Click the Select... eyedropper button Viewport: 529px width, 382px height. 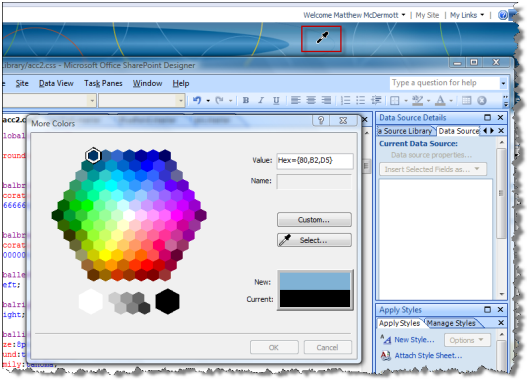[x=314, y=240]
